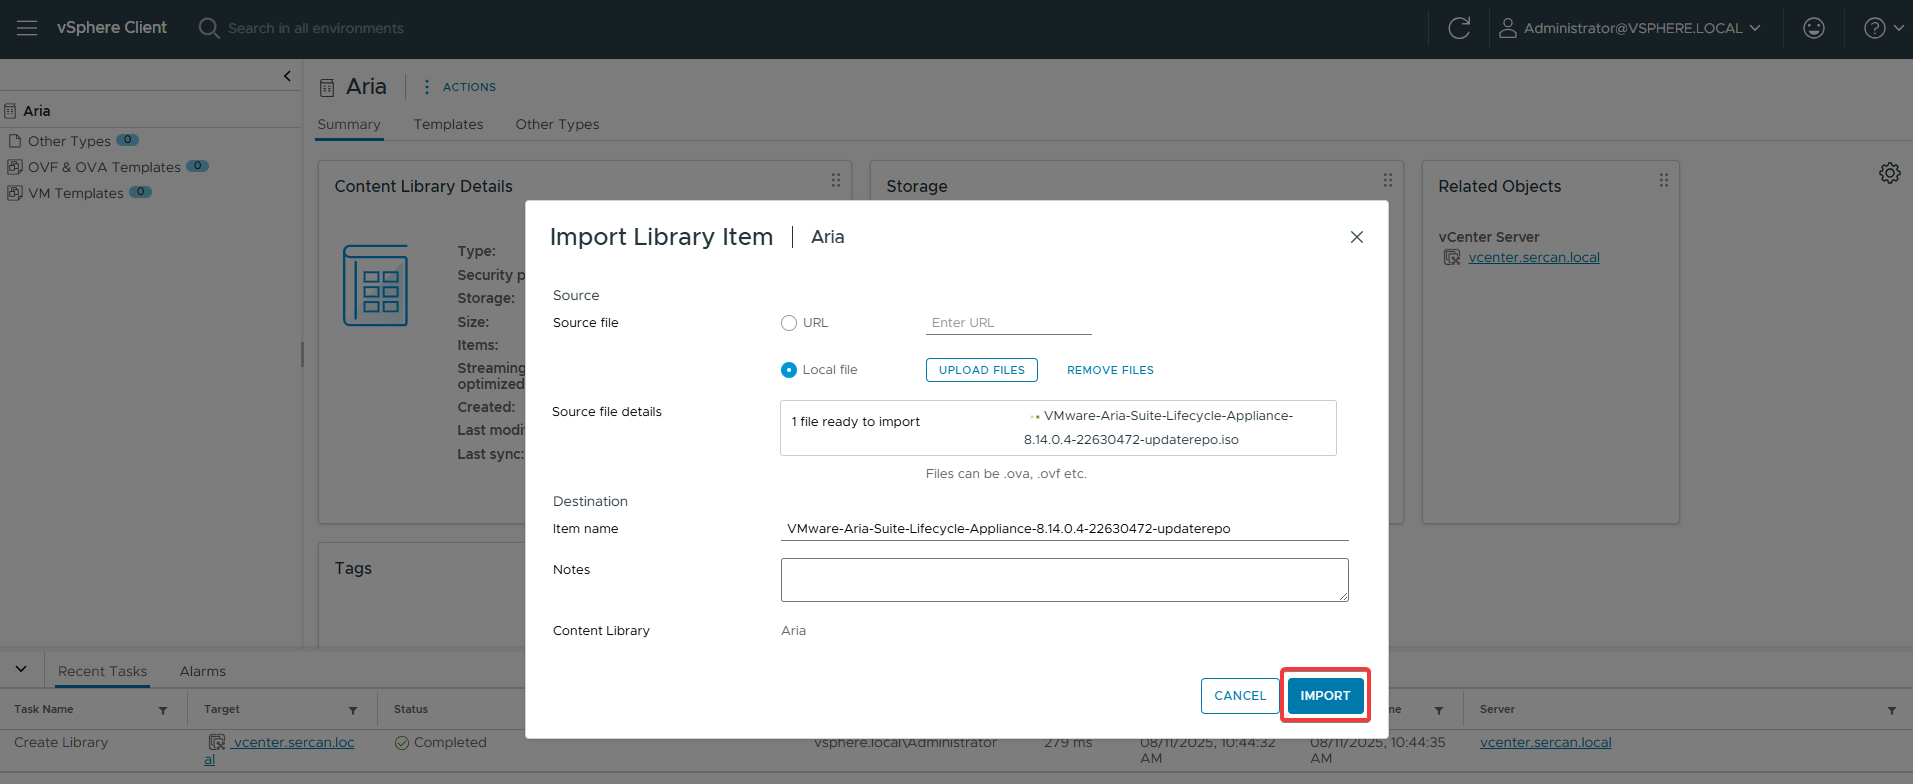
Task: Filter the Target column
Action: click(353, 710)
